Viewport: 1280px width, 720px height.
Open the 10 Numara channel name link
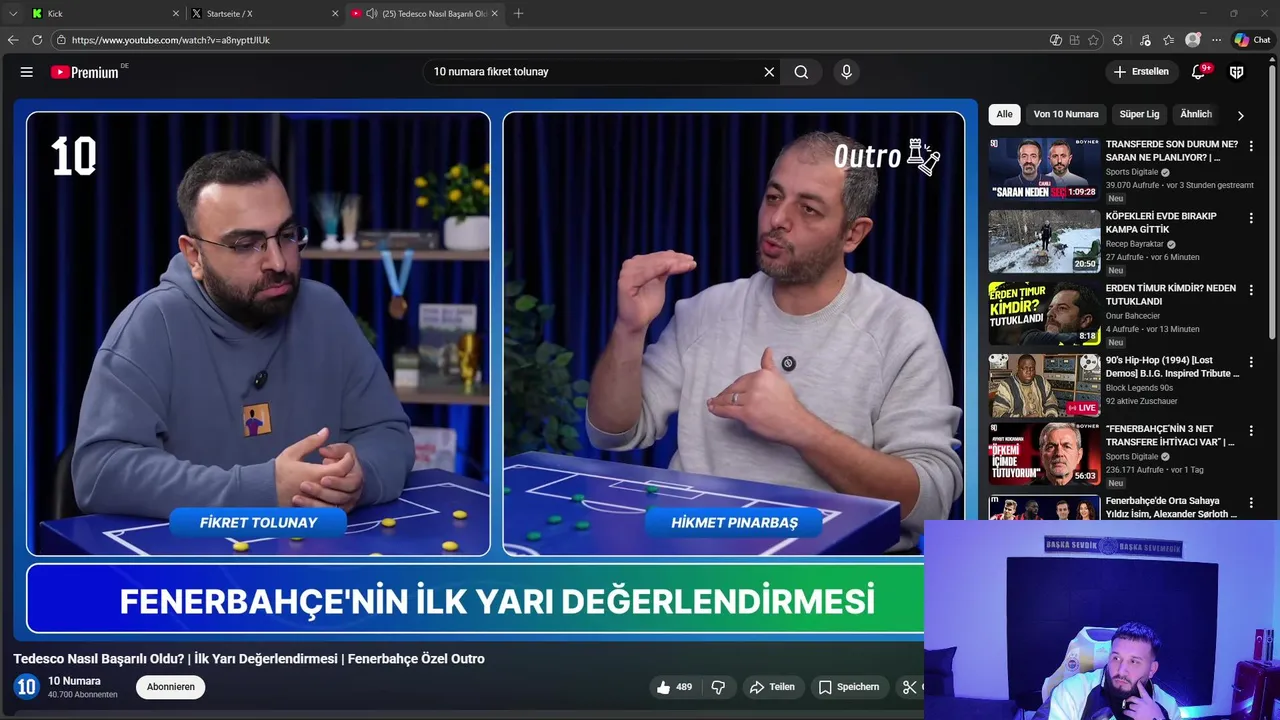(74, 681)
